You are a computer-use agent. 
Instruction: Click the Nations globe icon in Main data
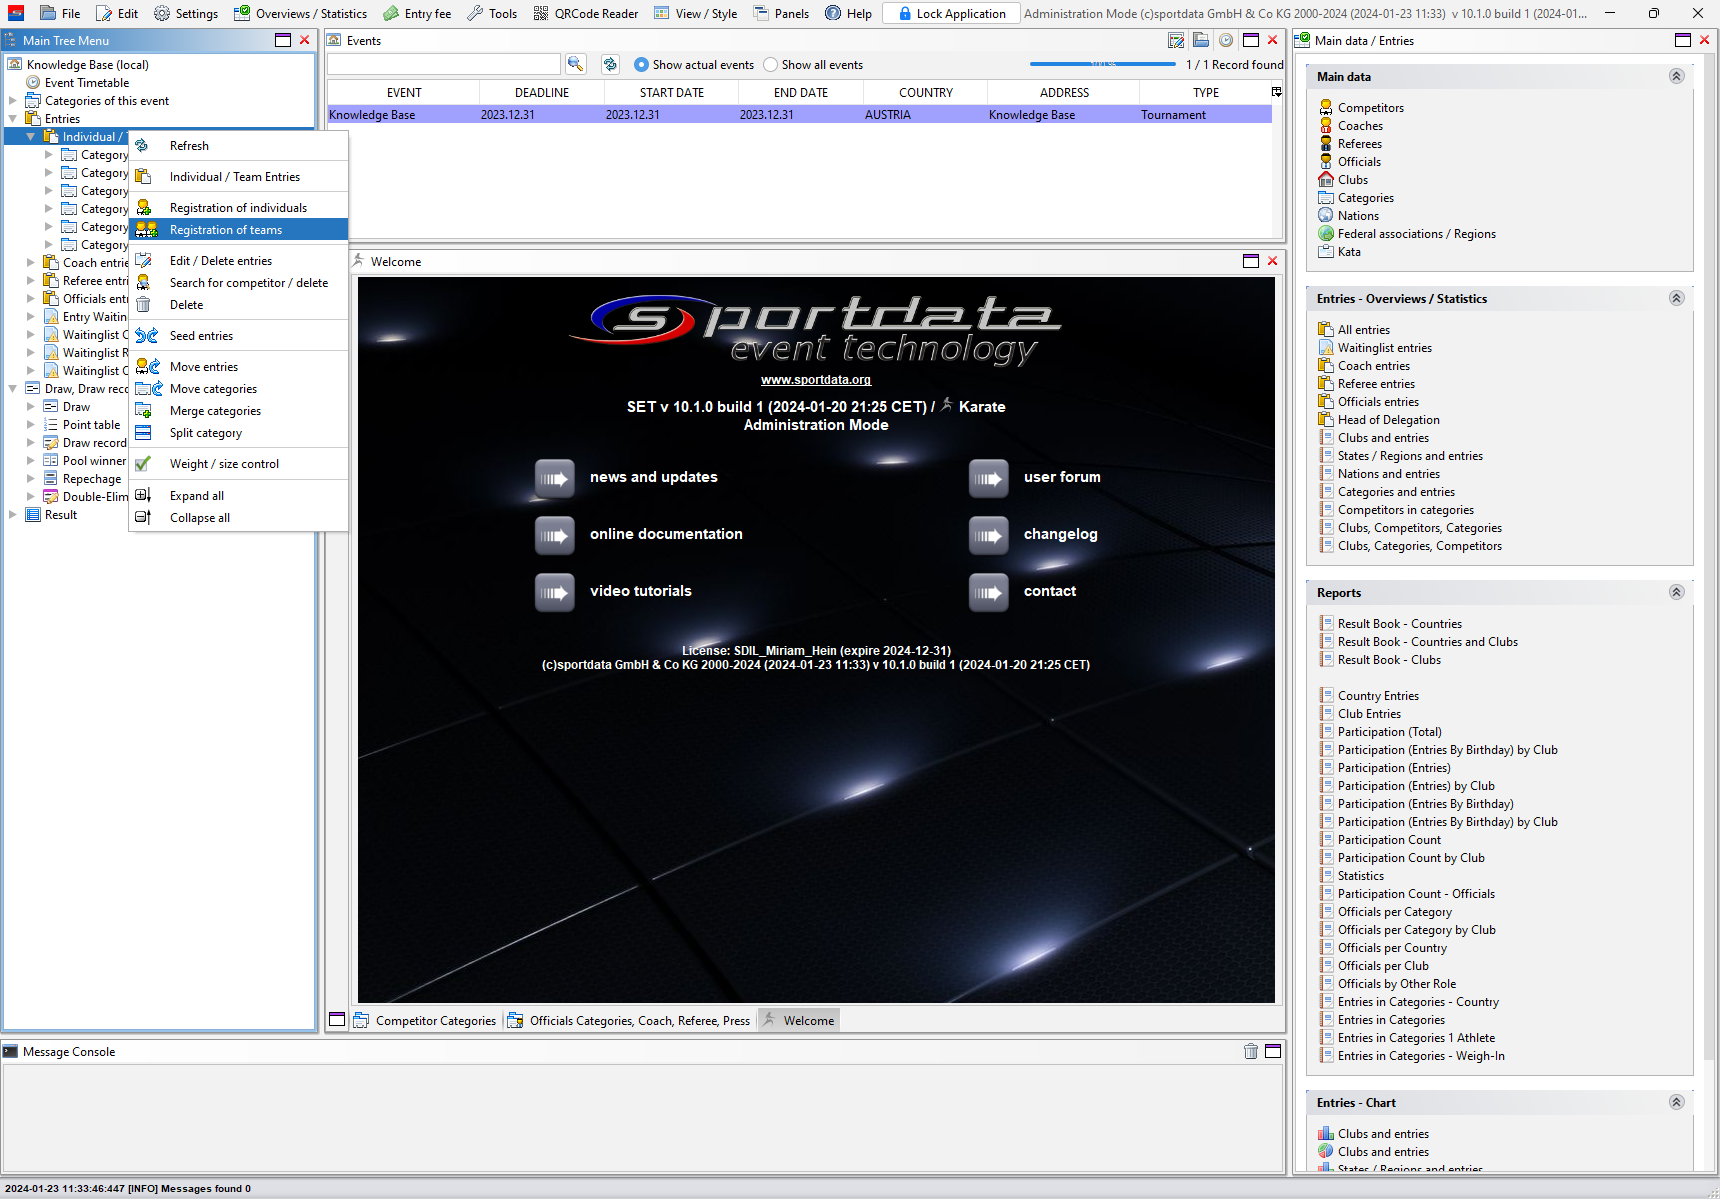pos(1326,216)
